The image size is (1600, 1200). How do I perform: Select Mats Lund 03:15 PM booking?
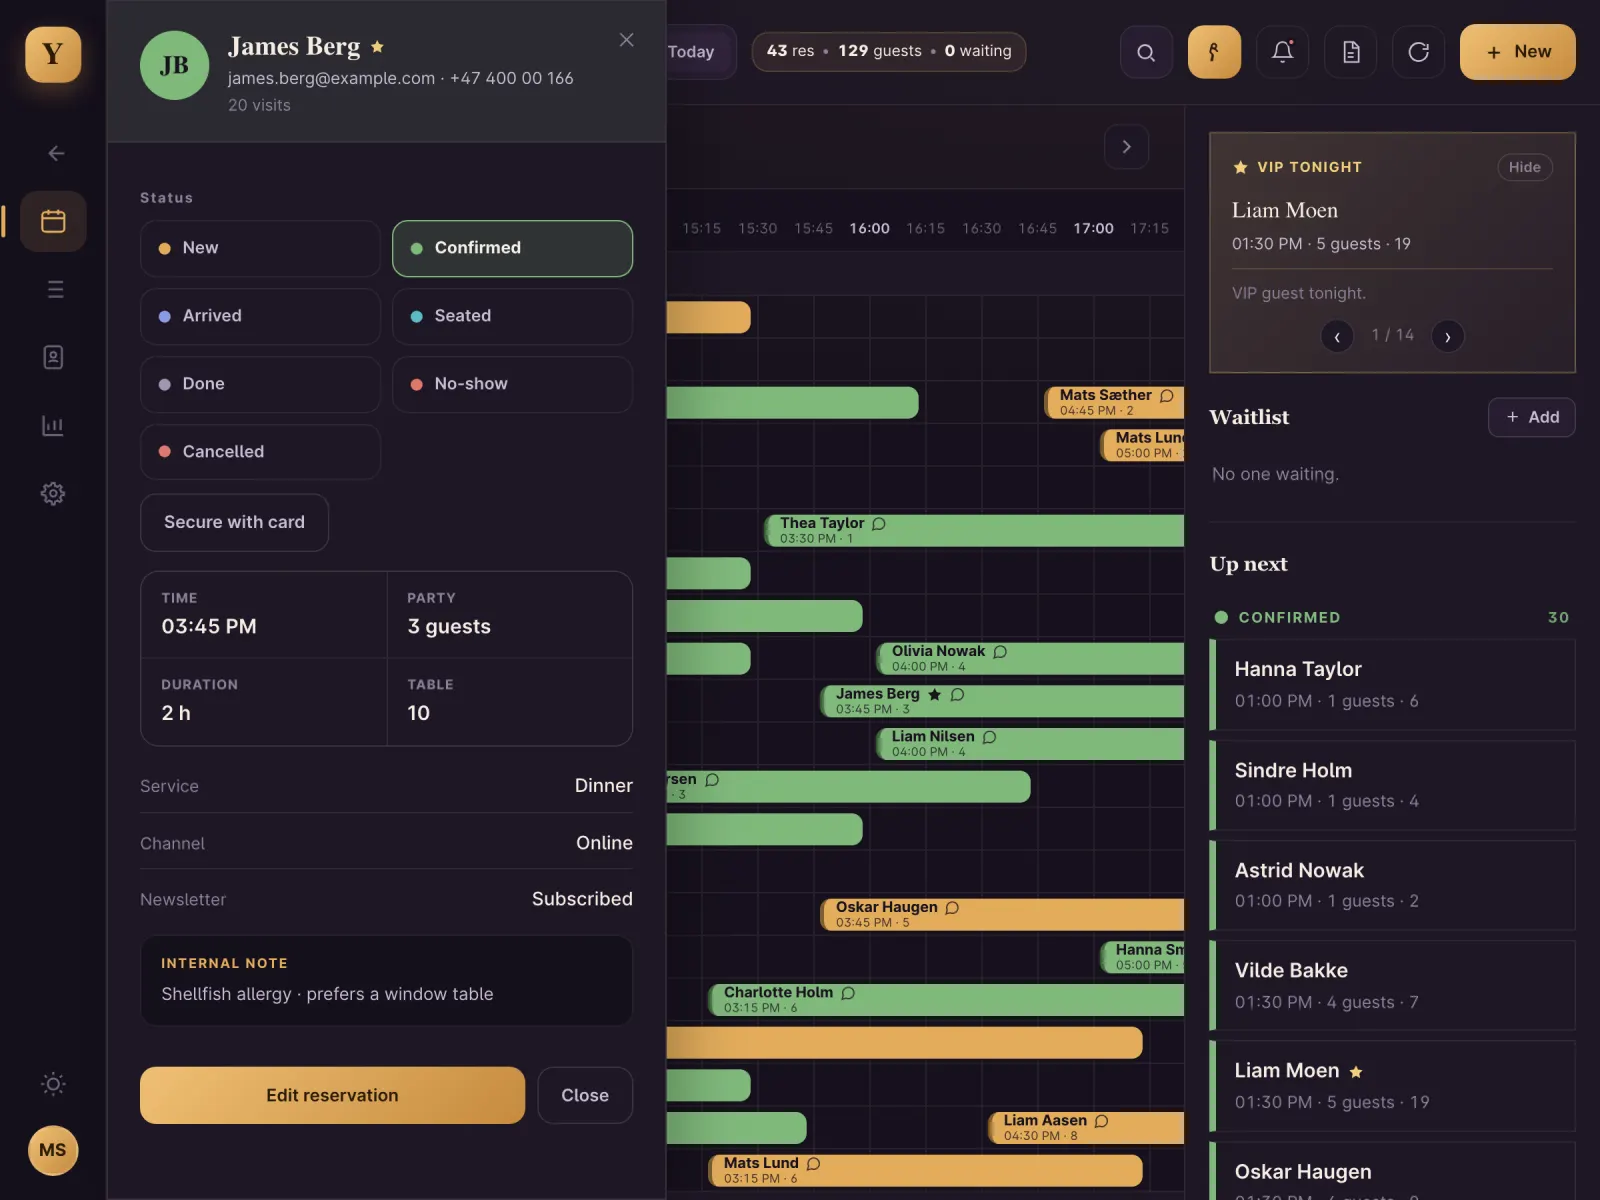click(926, 1171)
